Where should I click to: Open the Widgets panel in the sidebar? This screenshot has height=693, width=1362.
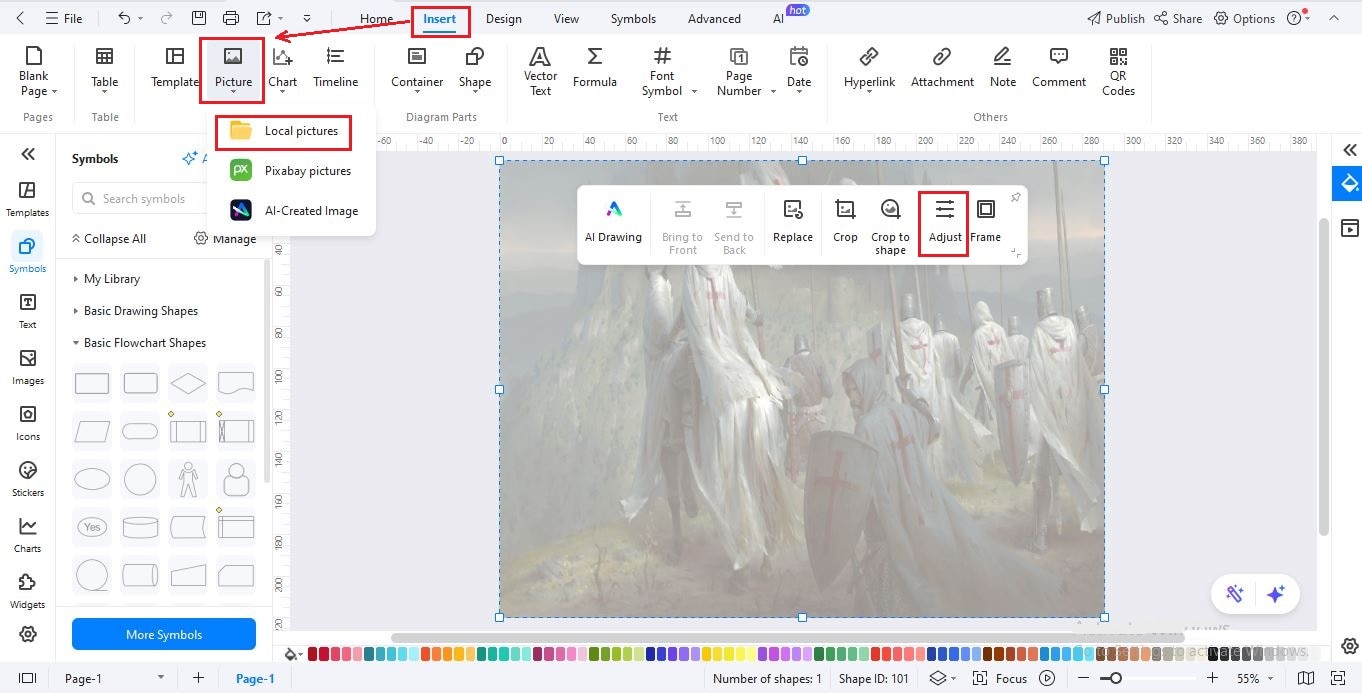point(27,591)
